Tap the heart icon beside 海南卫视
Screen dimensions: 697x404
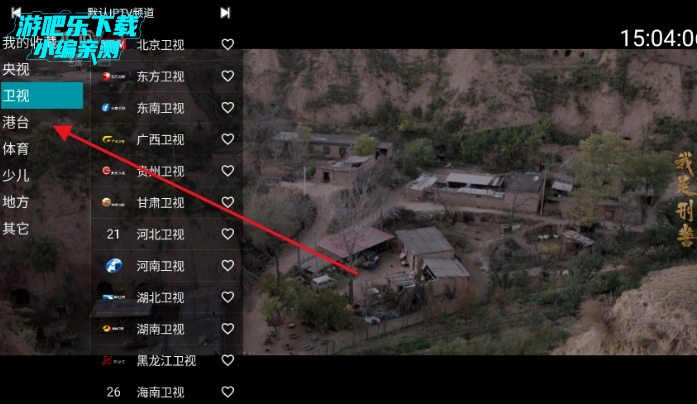point(228,392)
